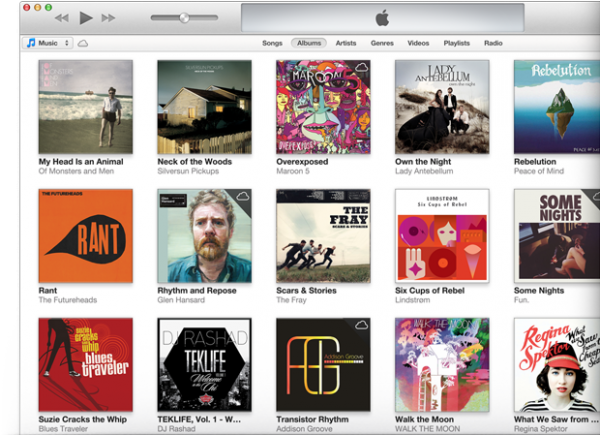Switch to the Videos tab
Viewport: 600px width, 435px height.
pyautogui.click(x=418, y=43)
